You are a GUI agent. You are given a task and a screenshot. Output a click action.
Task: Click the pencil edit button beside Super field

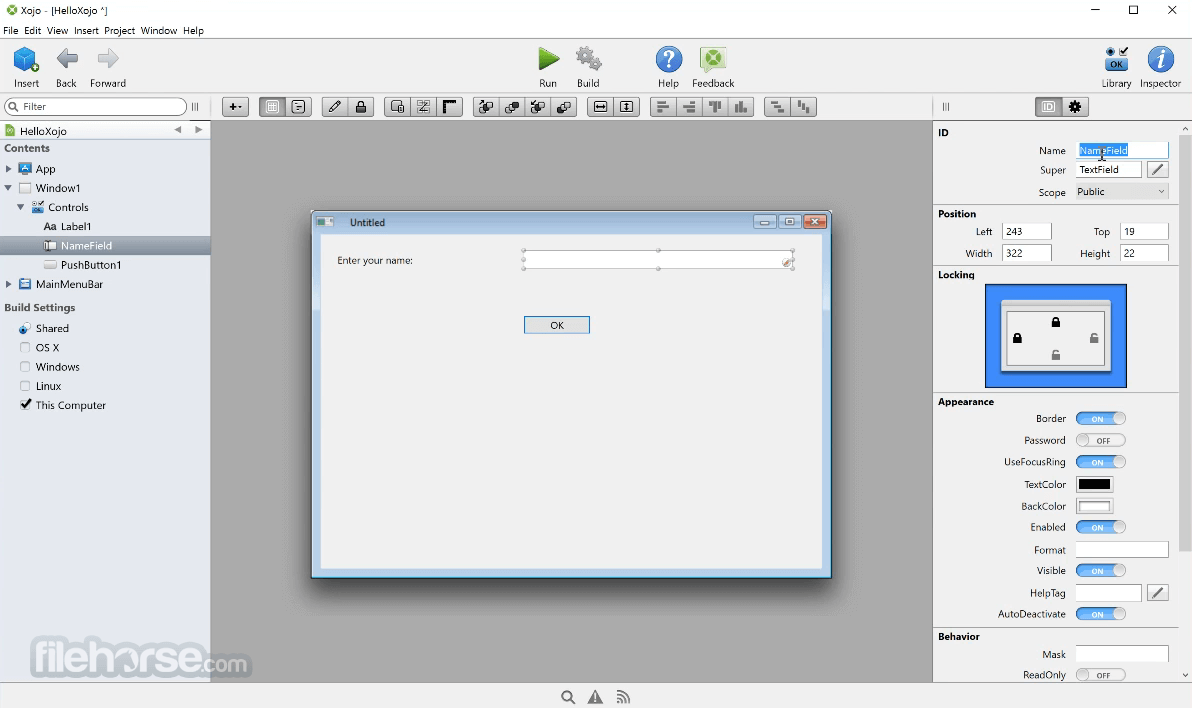pos(1157,170)
